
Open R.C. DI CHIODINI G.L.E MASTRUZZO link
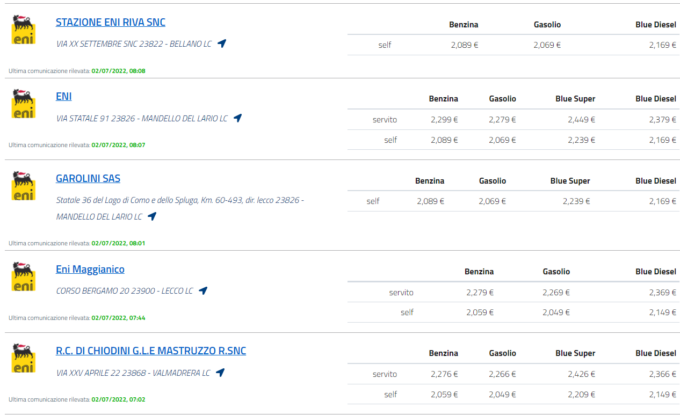click(x=151, y=351)
